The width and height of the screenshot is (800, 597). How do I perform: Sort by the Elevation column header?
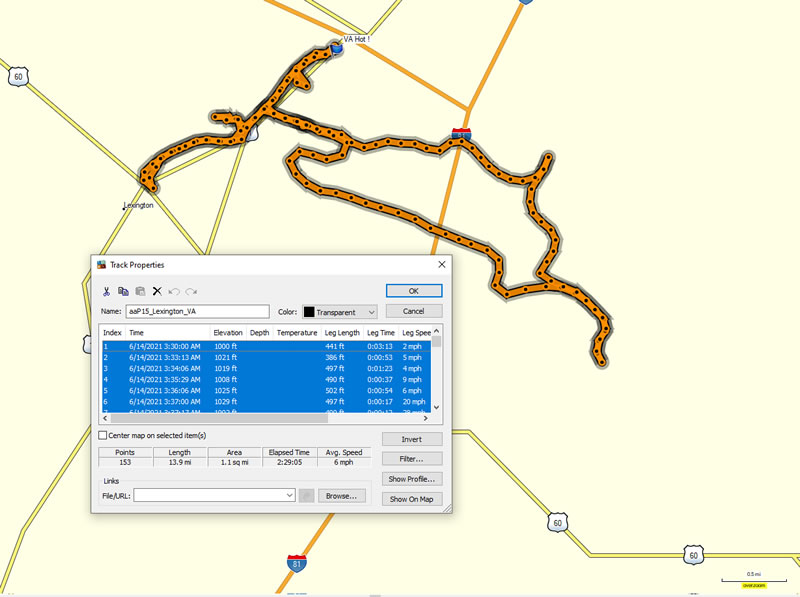(x=228, y=333)
